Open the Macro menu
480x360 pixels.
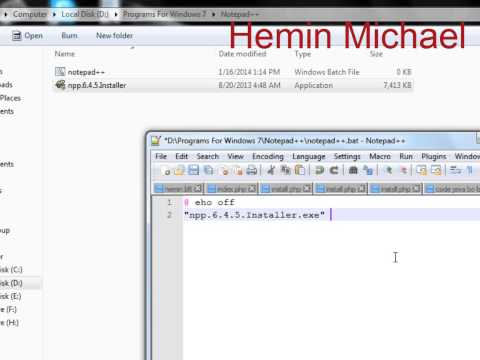[380, 156]
